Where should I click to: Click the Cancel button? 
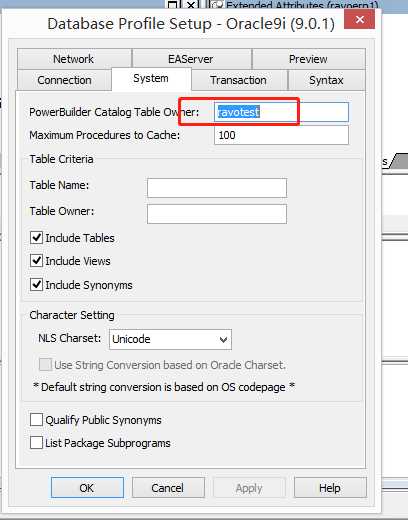(x=168, y=488)
